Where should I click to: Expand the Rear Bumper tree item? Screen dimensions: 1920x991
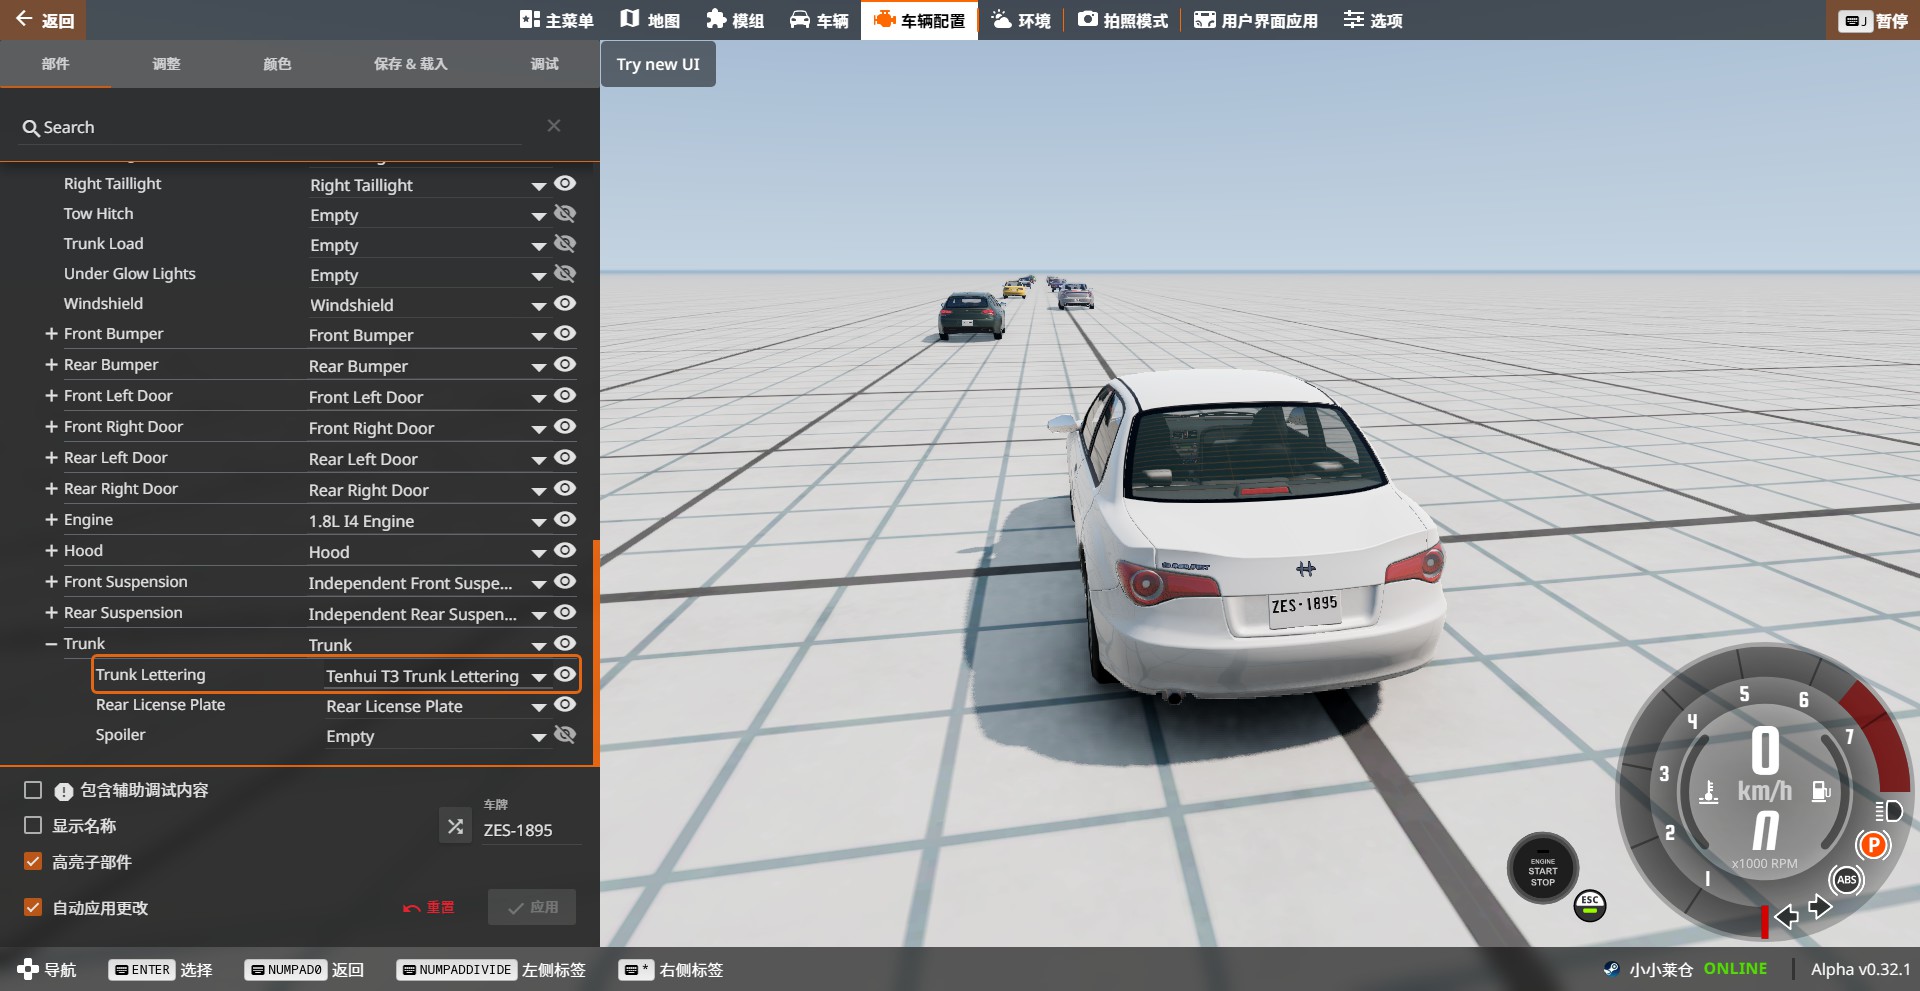[x=51, y=364]
